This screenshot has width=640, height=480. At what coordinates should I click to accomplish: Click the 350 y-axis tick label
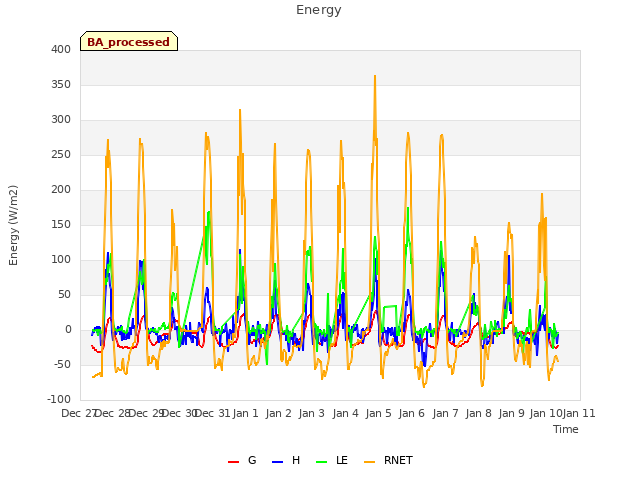coord(61,84)
